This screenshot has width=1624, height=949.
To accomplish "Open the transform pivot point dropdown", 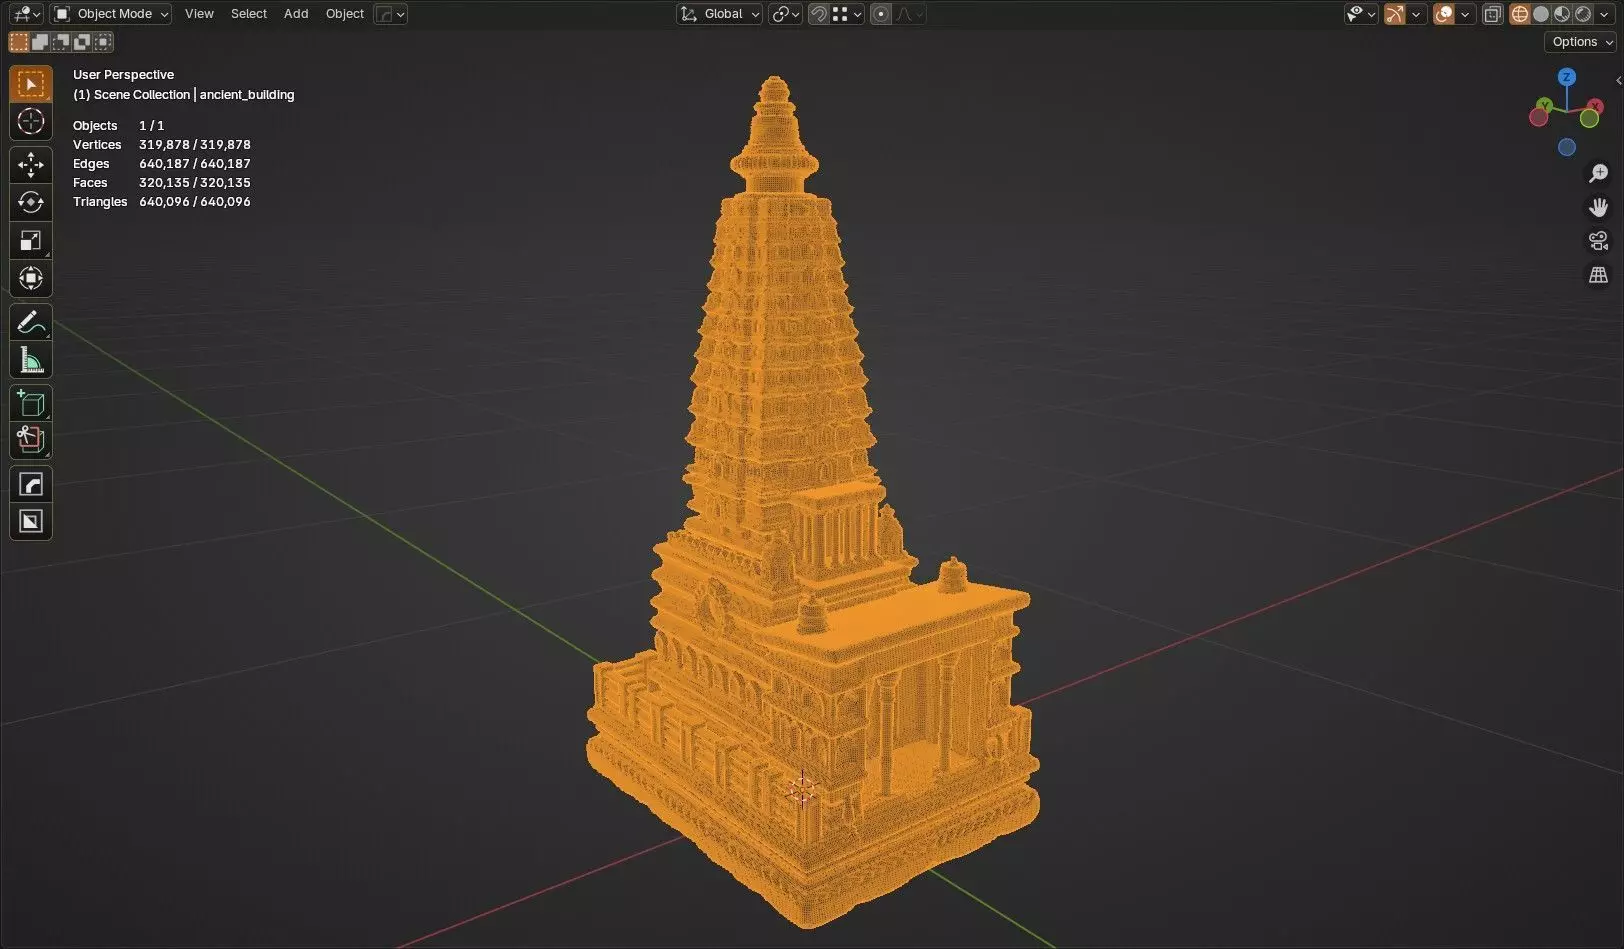I will click(x=785, y=14).
